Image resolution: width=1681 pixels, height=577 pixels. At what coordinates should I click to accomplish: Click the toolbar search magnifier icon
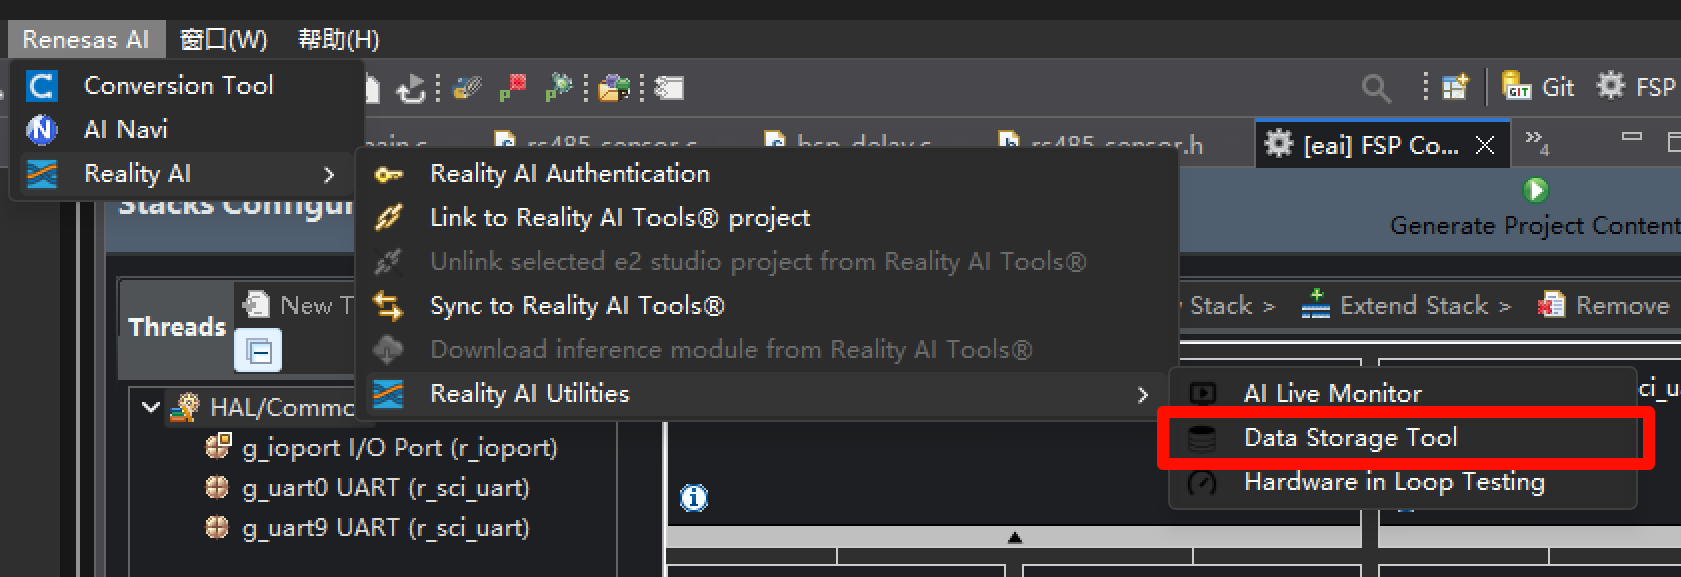click(x=1377, y=89)
